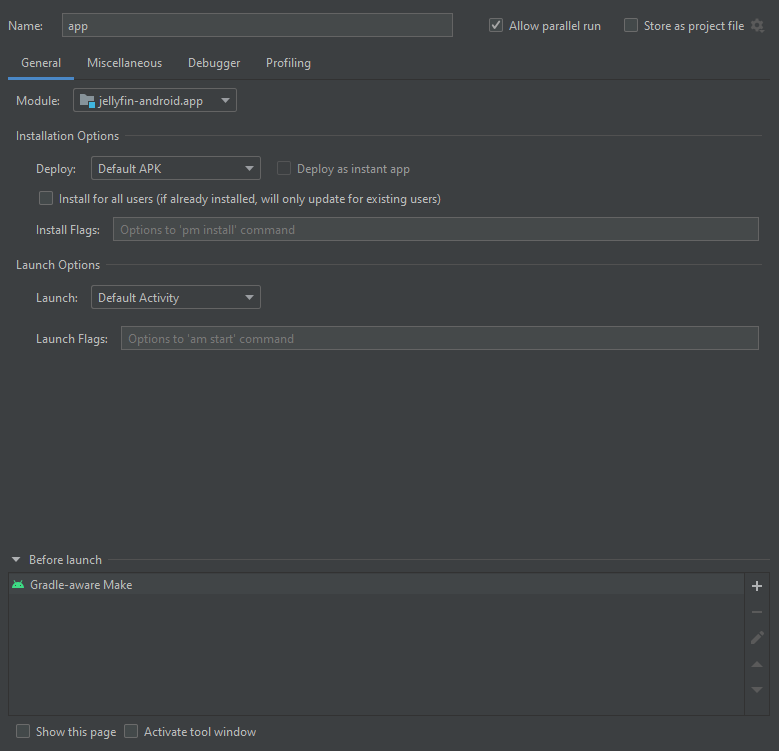Select the Gradle-aware Make android icon
The width and height of the screenshot is (779, 751).
tap(18, 585)
